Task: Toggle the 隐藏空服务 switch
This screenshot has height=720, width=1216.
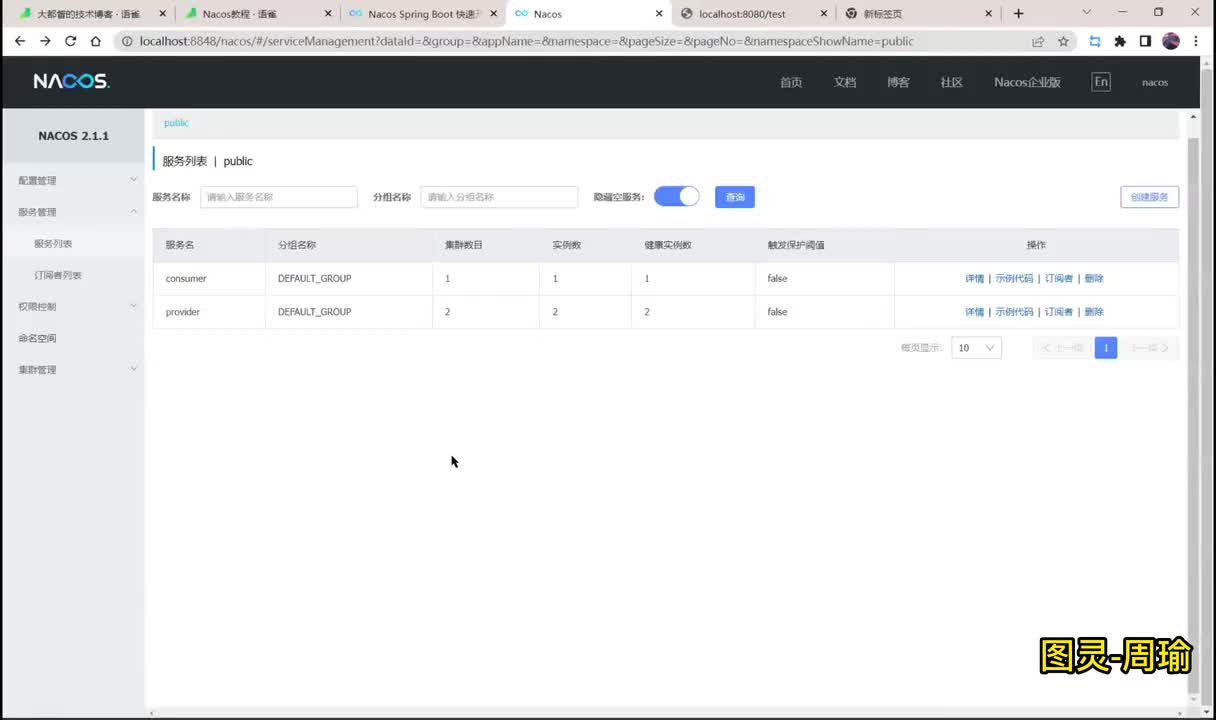Action: click(x=677, y=196)
